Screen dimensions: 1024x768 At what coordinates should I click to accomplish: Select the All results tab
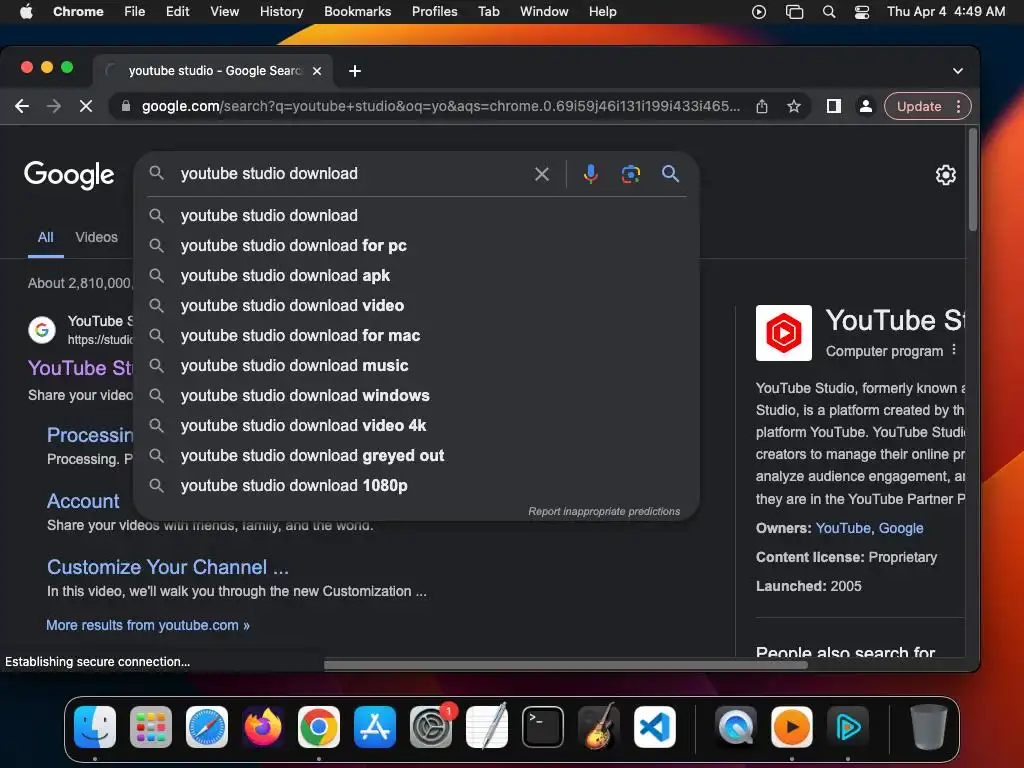click(x=45, y=237)
